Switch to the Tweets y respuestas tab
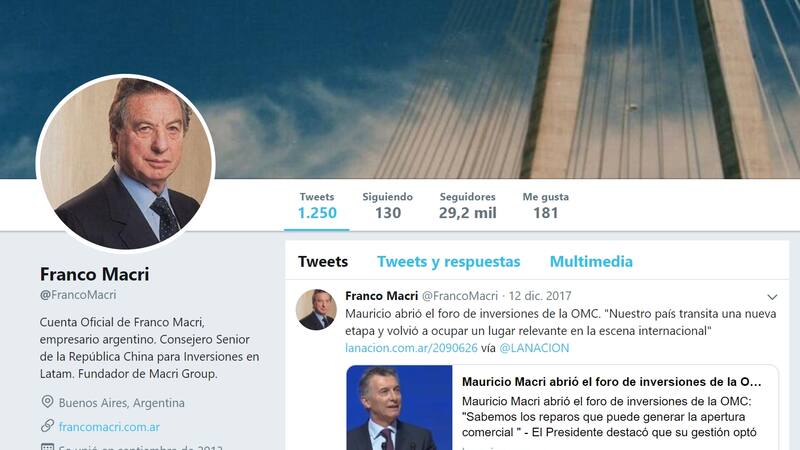Image resolution: width=800 pixels, height=450 pixels. click(448, 262)
